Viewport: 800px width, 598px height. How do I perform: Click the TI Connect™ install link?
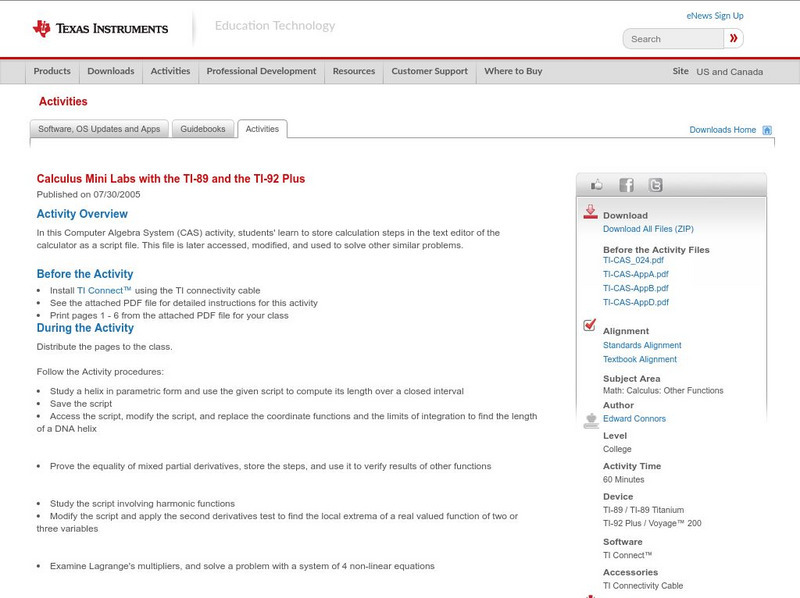point(104,290)
